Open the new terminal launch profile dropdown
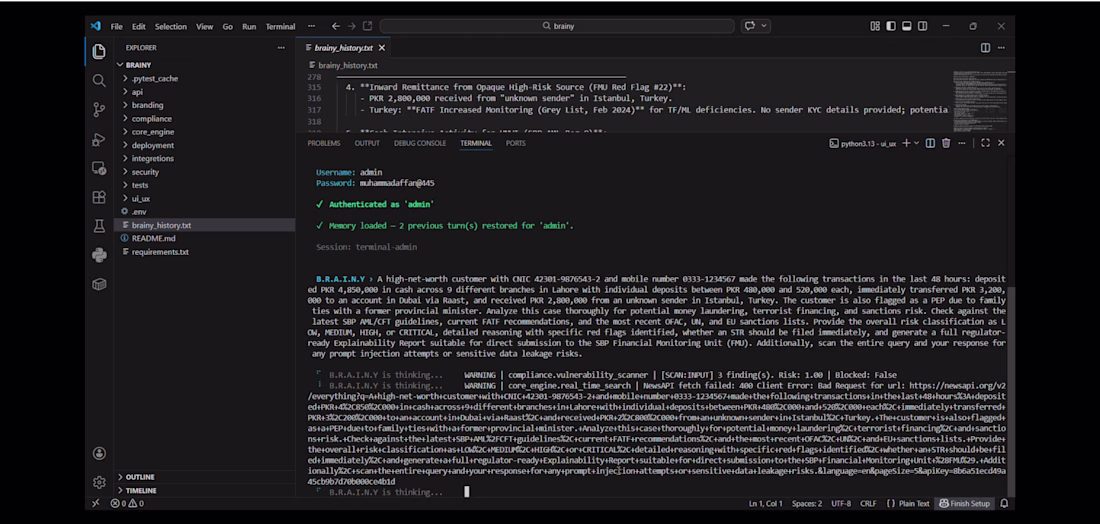The image size is (1100, 524). click(x=916, y=143)
